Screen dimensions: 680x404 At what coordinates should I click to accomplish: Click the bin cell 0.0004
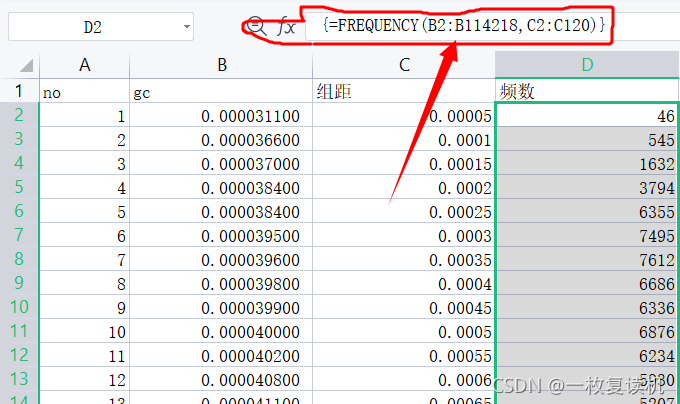[404, 283]
